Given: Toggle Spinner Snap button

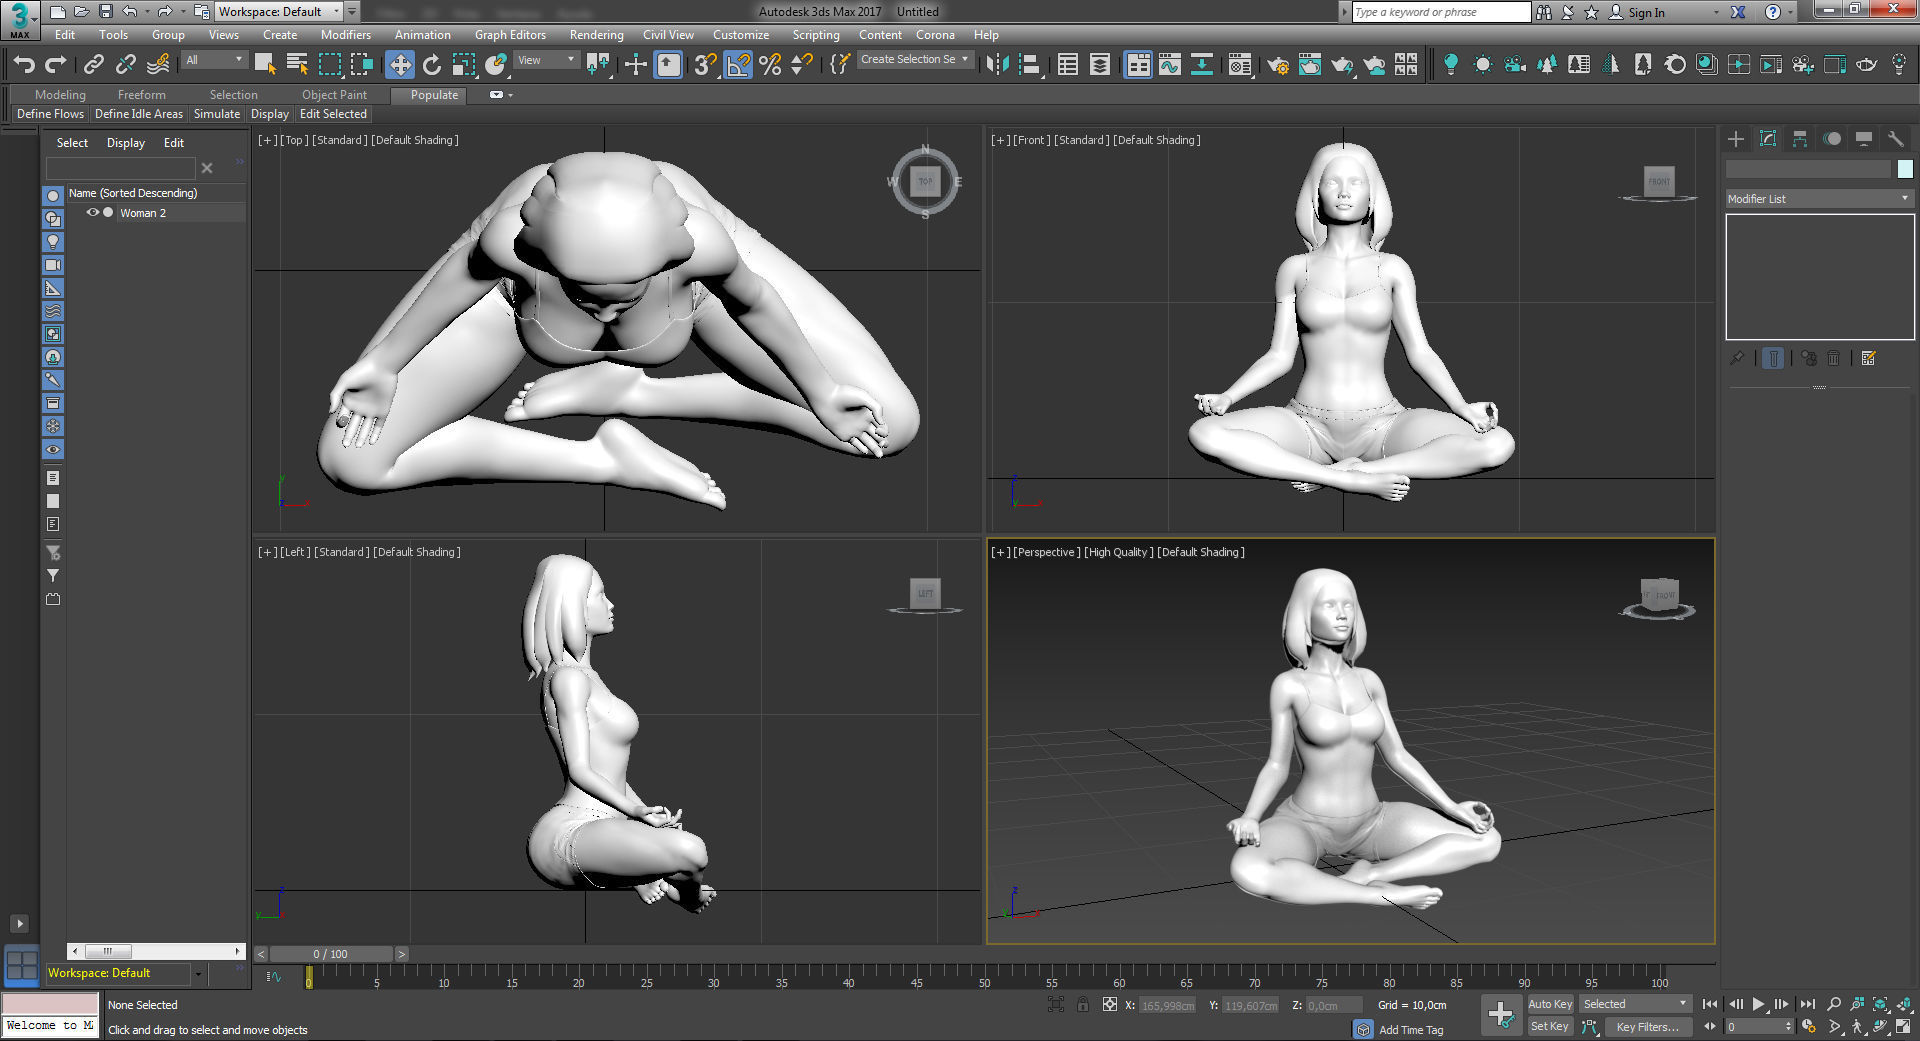Looking at the screenshot, I should tap(802, 65).
